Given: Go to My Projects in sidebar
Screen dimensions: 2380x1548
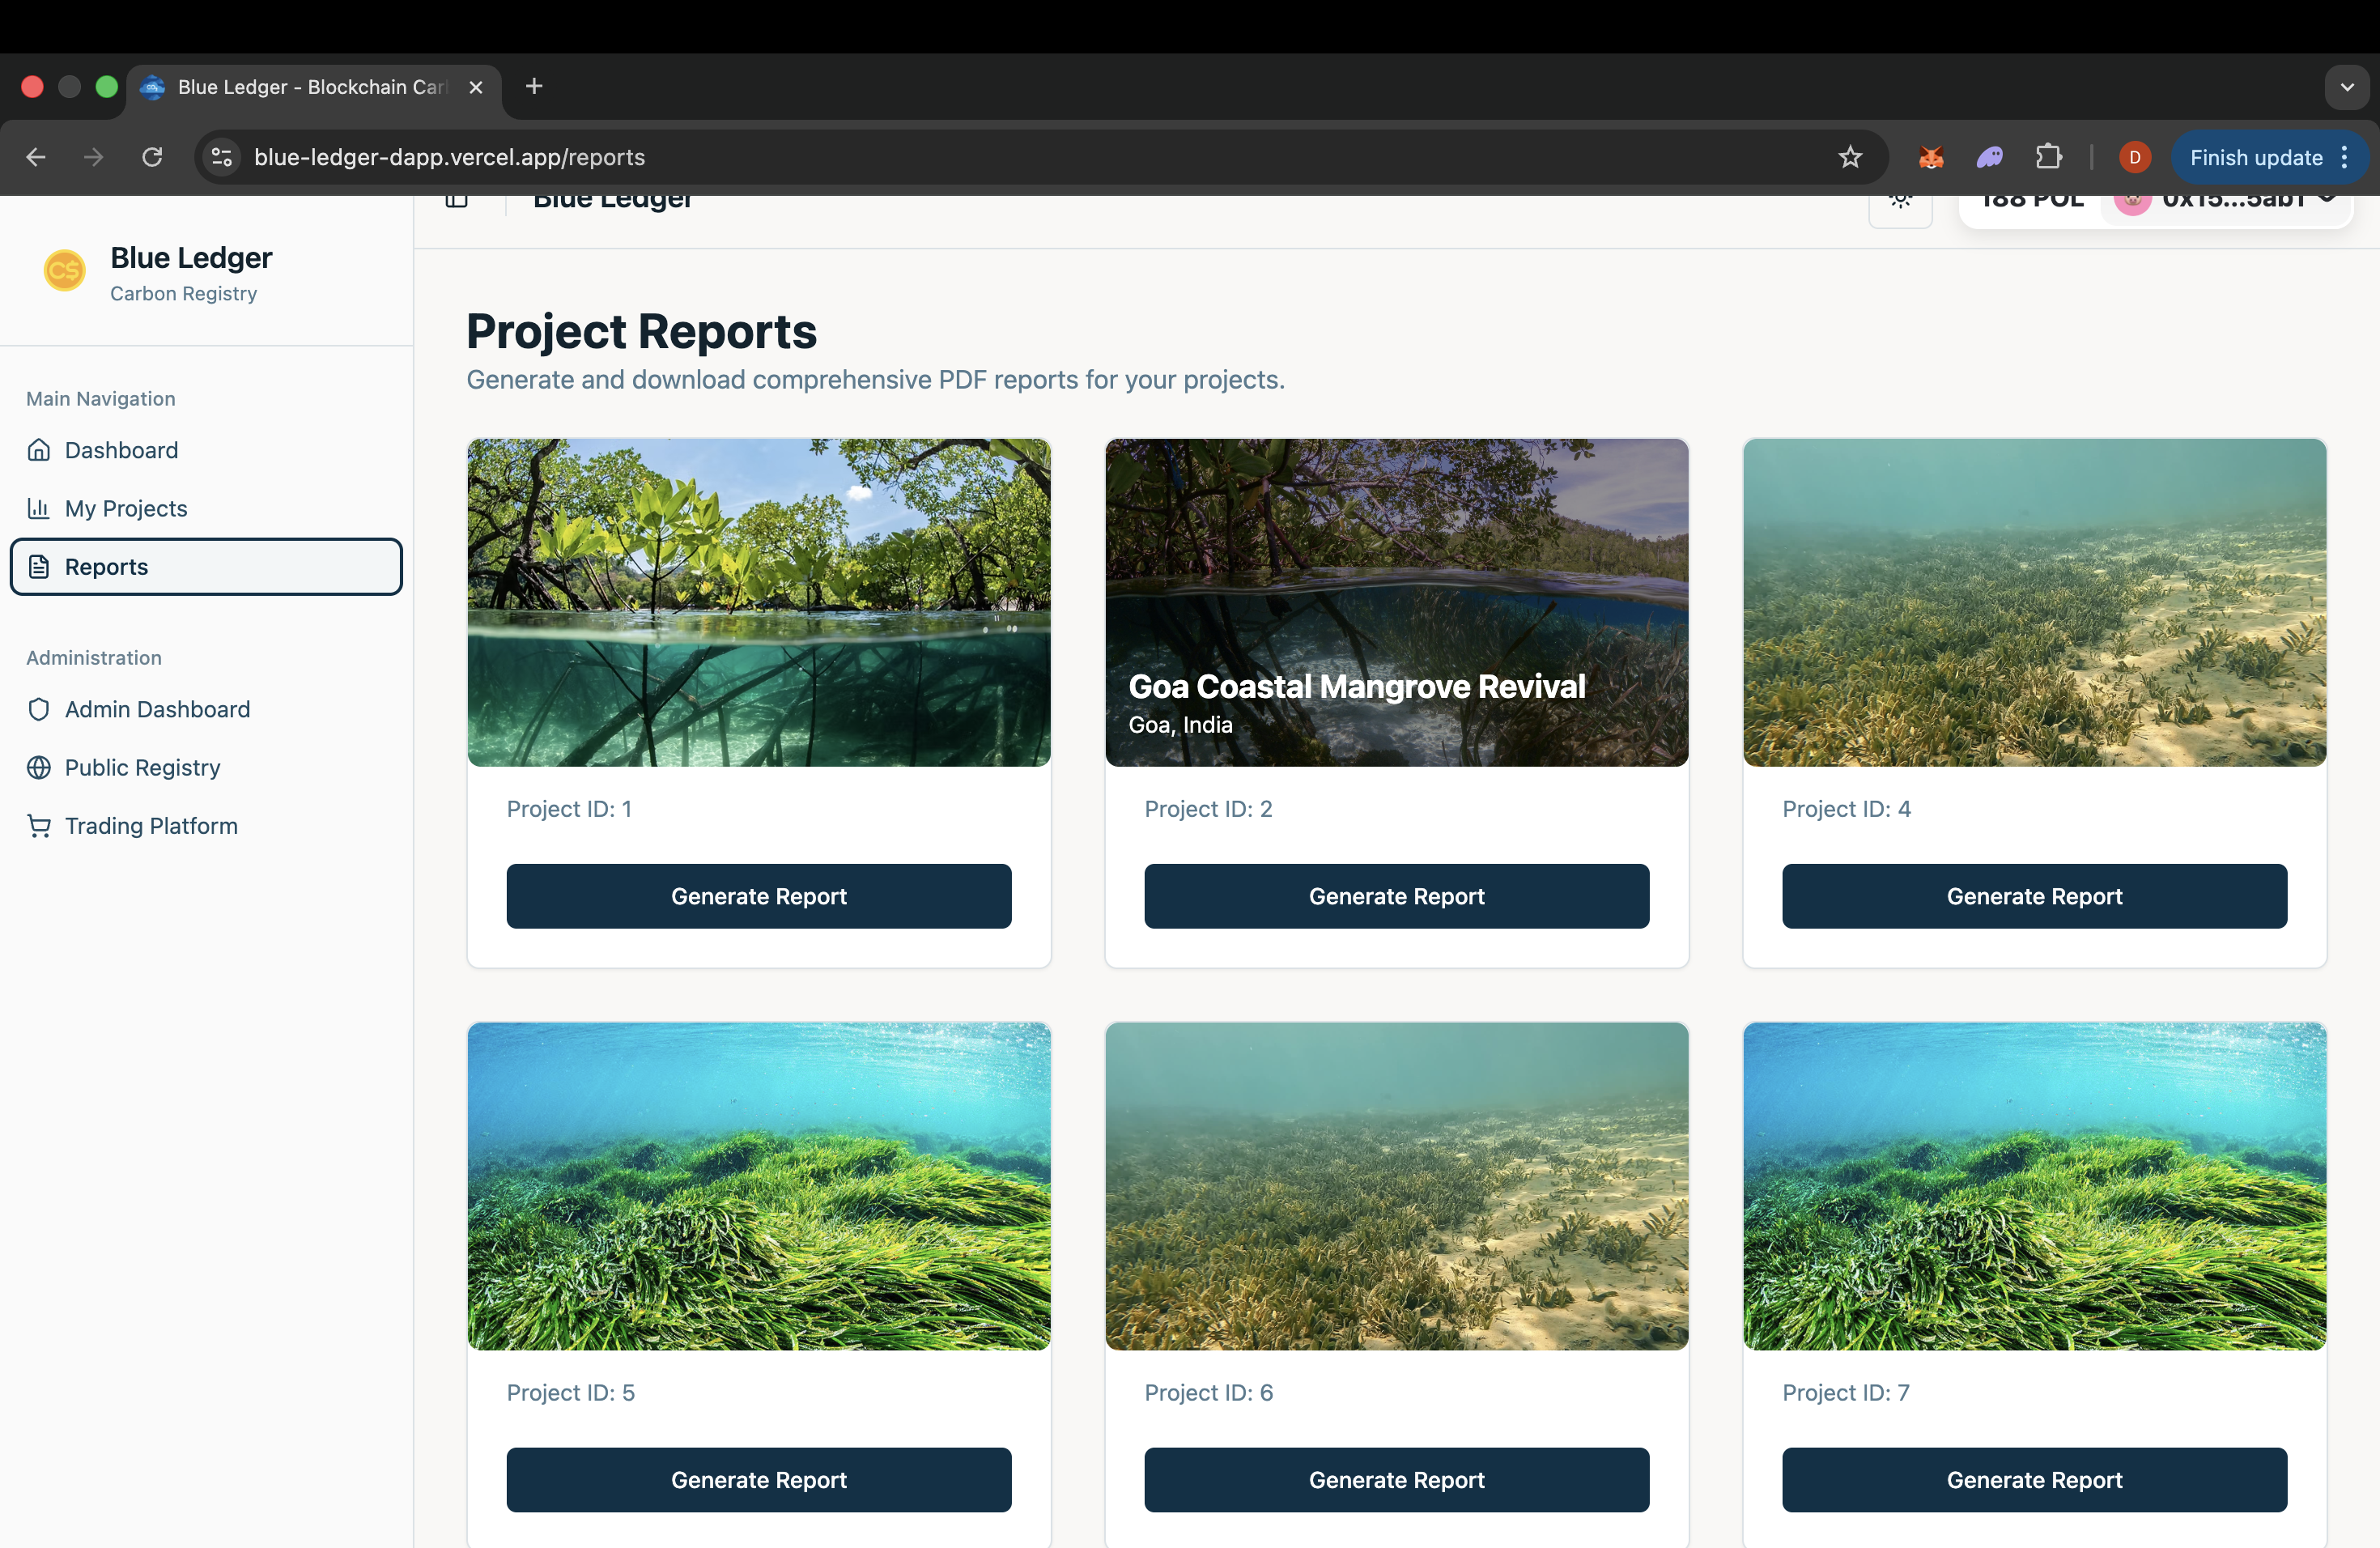Looking at the screenshot, I should pyautogui.click(x=126, y=508).
